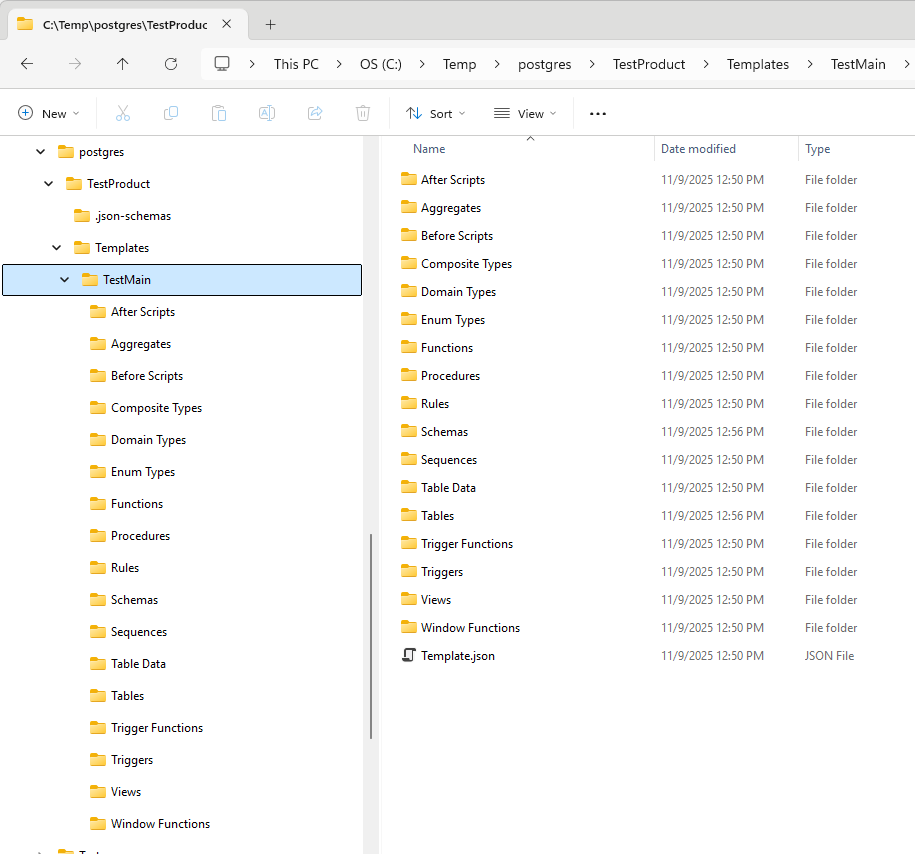Screen dimensions: 915x860
Task: Click the Copy icon in the toolbar
Action: click(170, 113)
